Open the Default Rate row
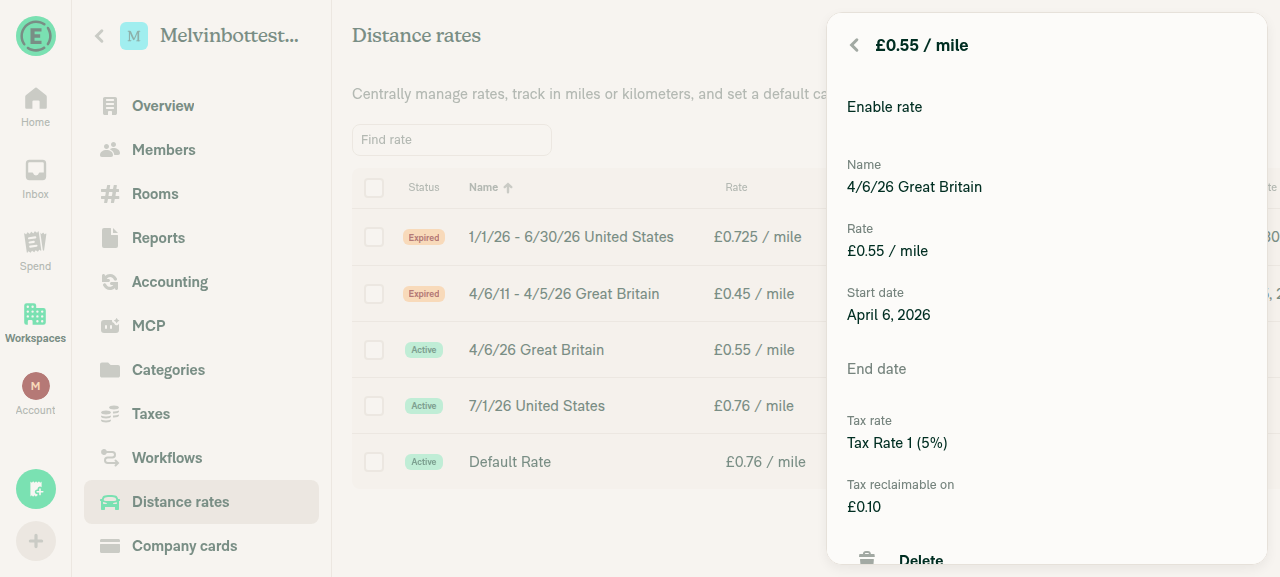Viewport: 1280px width, 577px height. click(x=590, y=462)
